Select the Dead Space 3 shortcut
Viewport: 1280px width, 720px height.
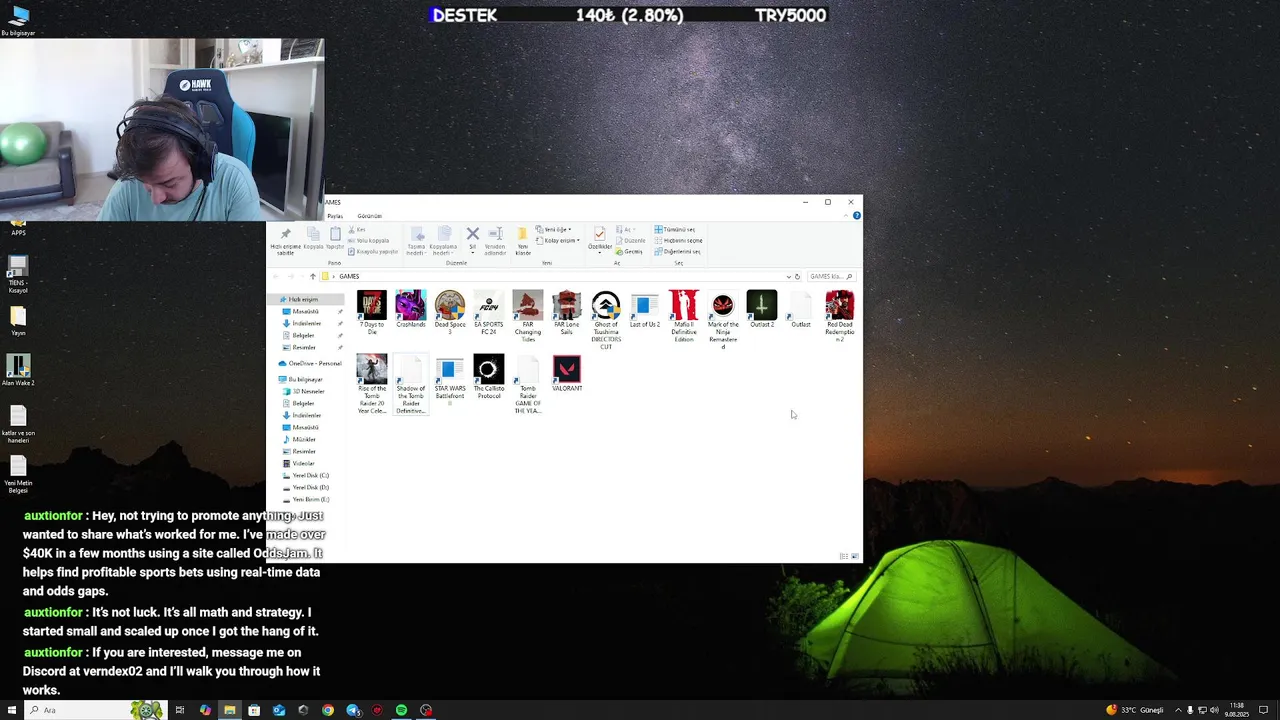450,311
